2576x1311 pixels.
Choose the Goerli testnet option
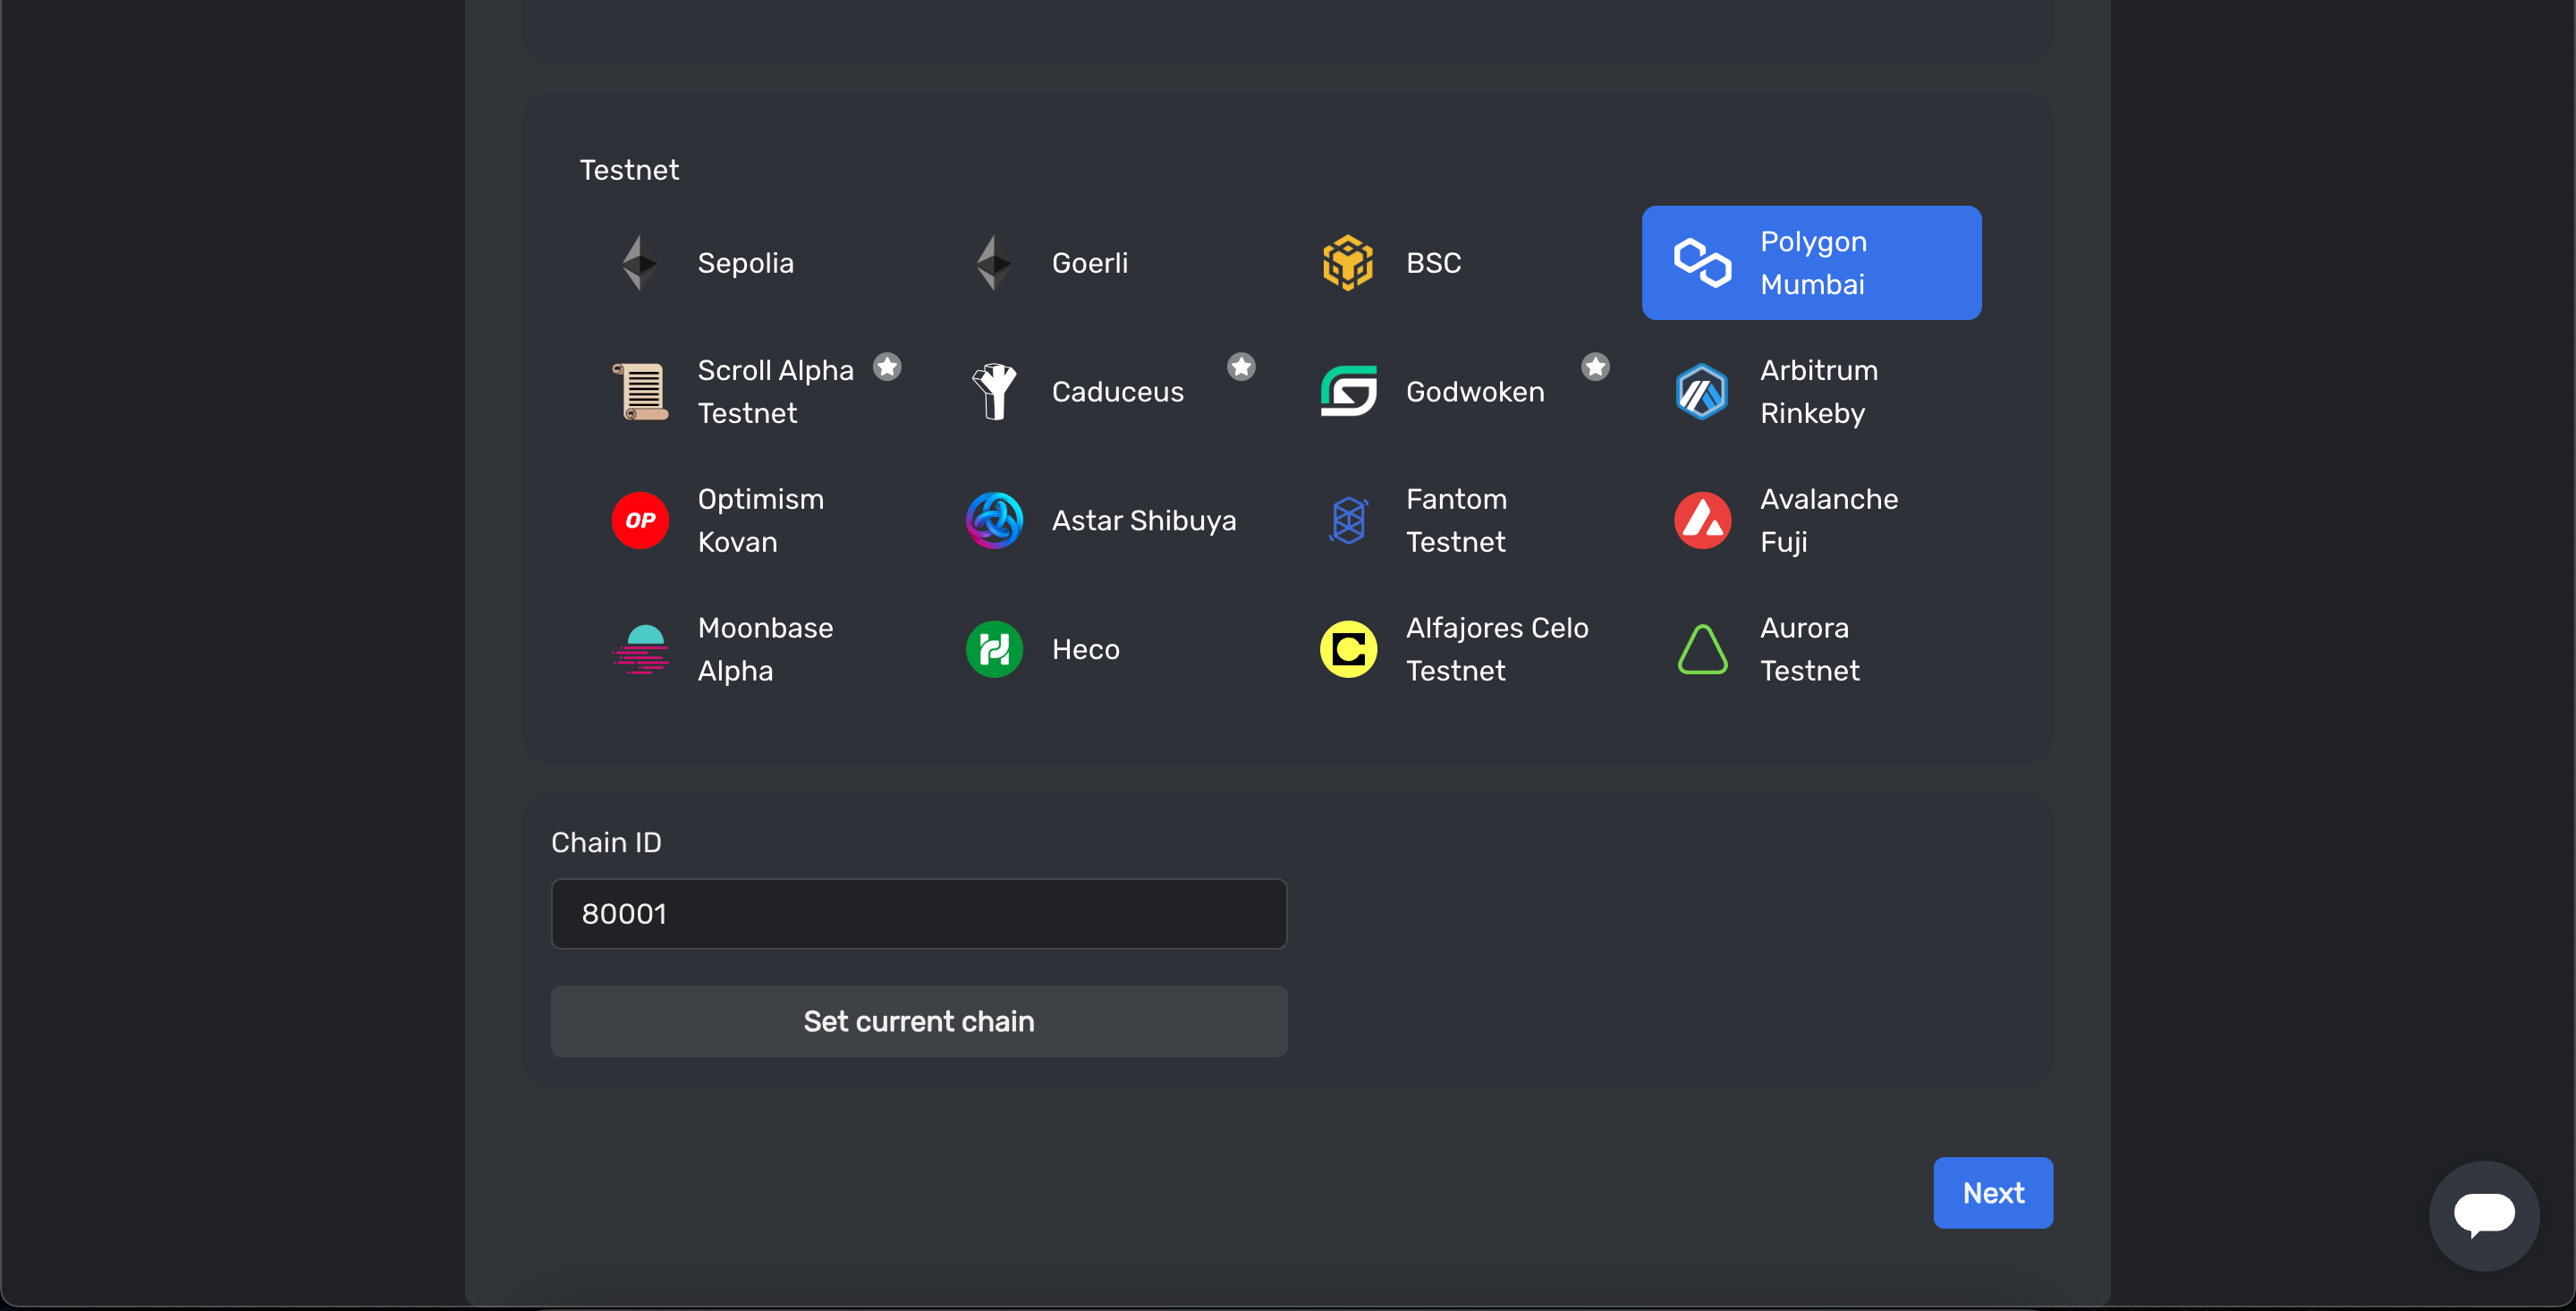click(1089, 263)
